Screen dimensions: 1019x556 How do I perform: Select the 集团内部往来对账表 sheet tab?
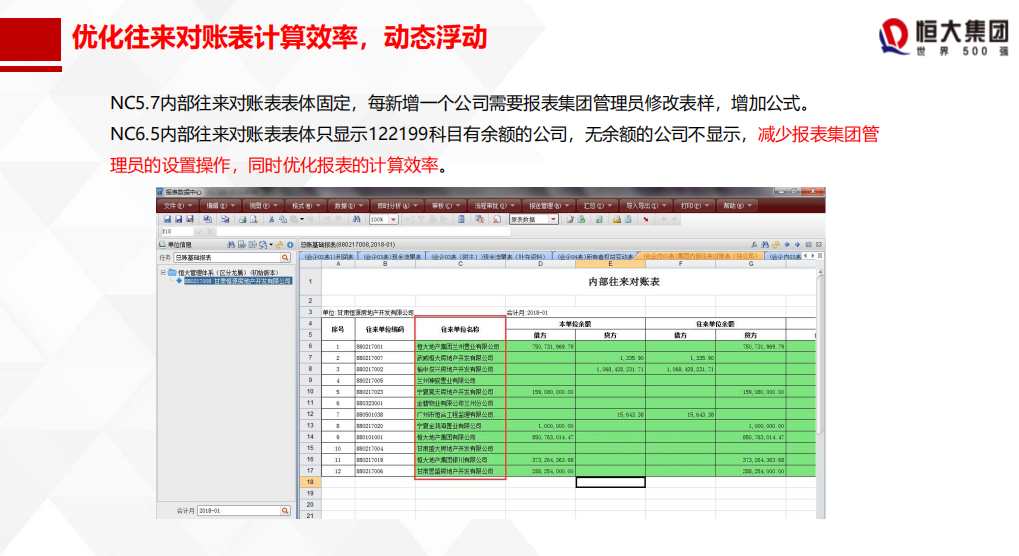[699, 257]
